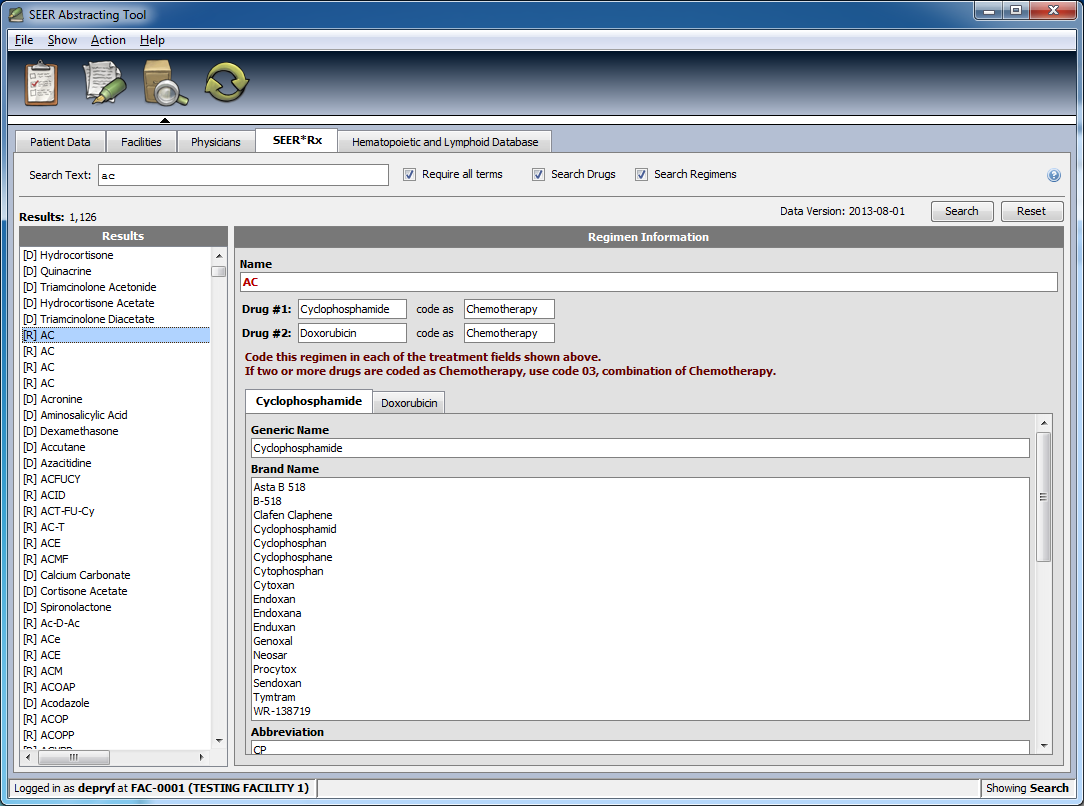This screenshot has height=806, width=1084.
Task: Open the box with magnifier search icon
Action: tap(165, 83)
